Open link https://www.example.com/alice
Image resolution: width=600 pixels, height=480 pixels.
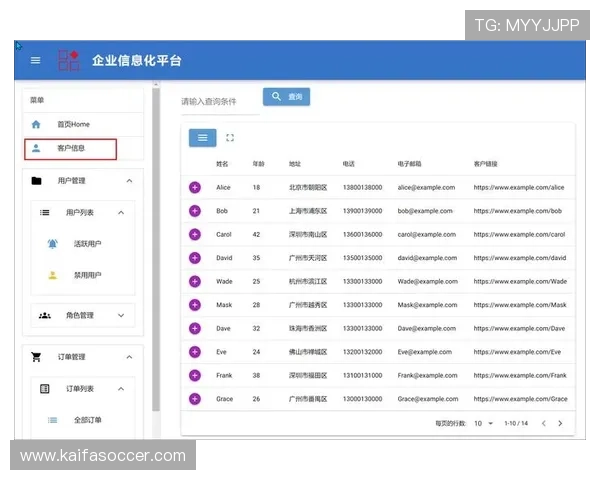point(519,188)
